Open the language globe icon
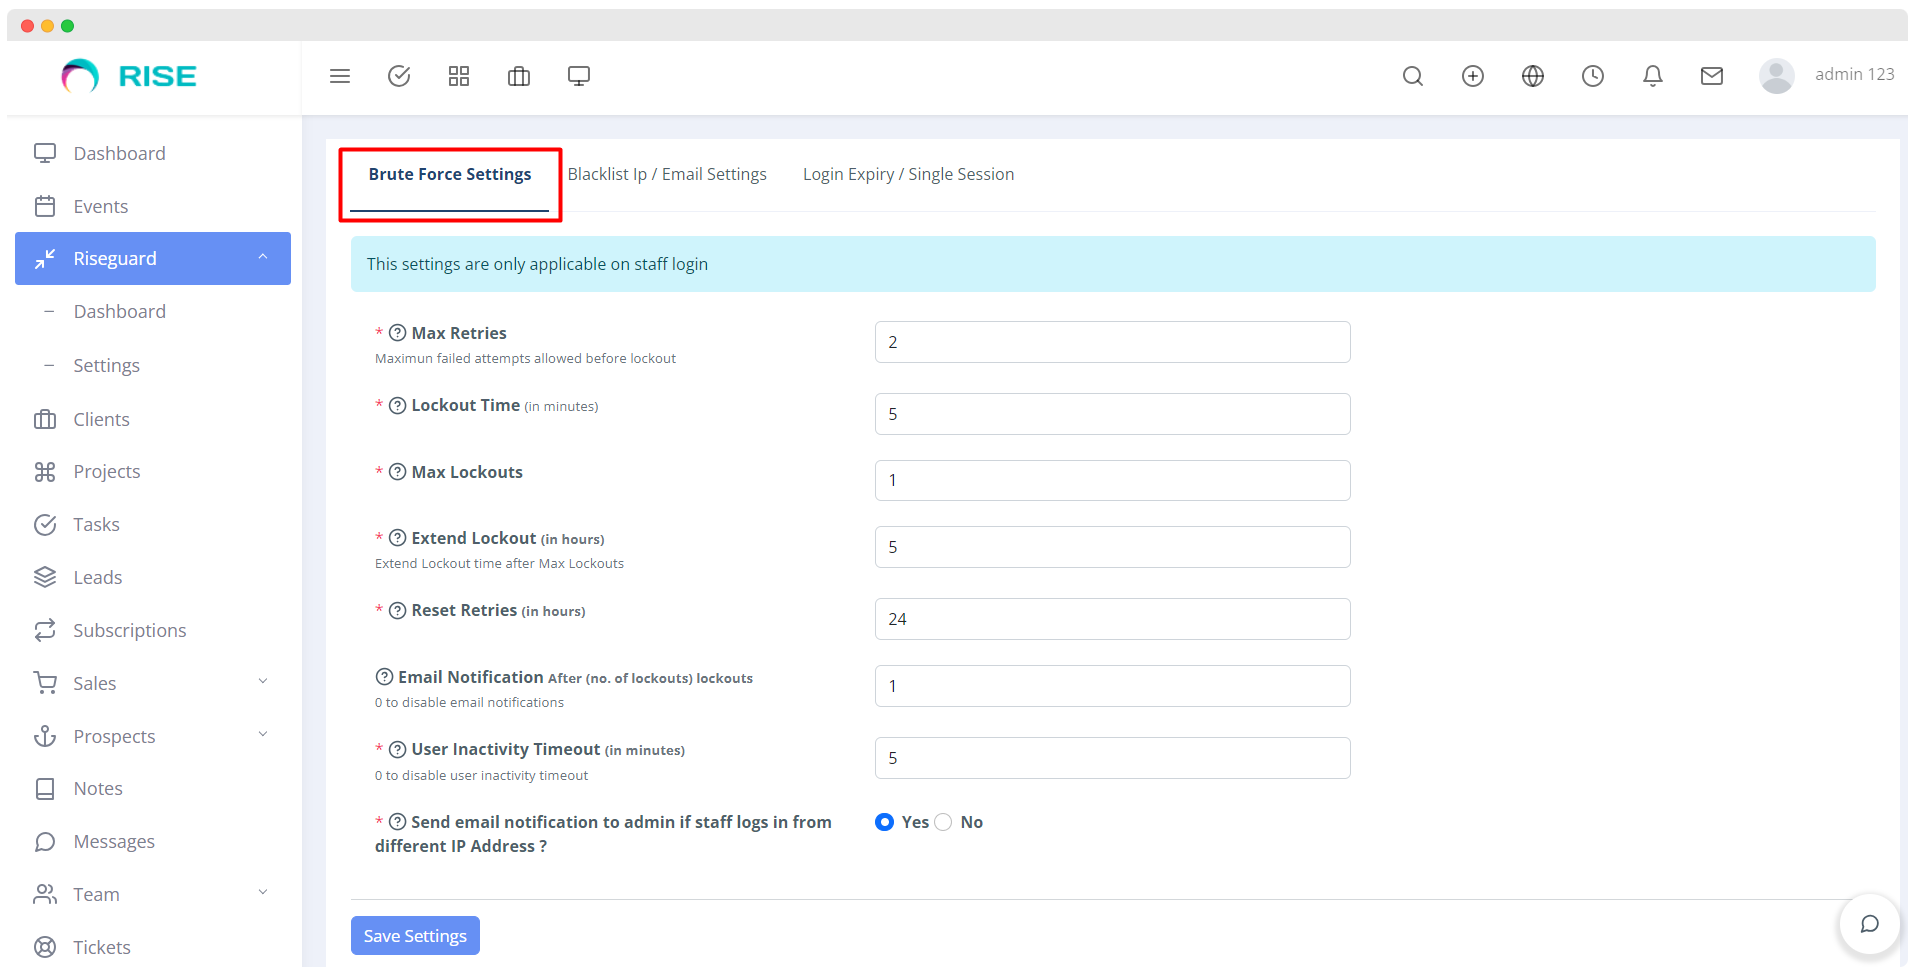The width and height of the screenshot is (1915, 976). [1532, 76]
